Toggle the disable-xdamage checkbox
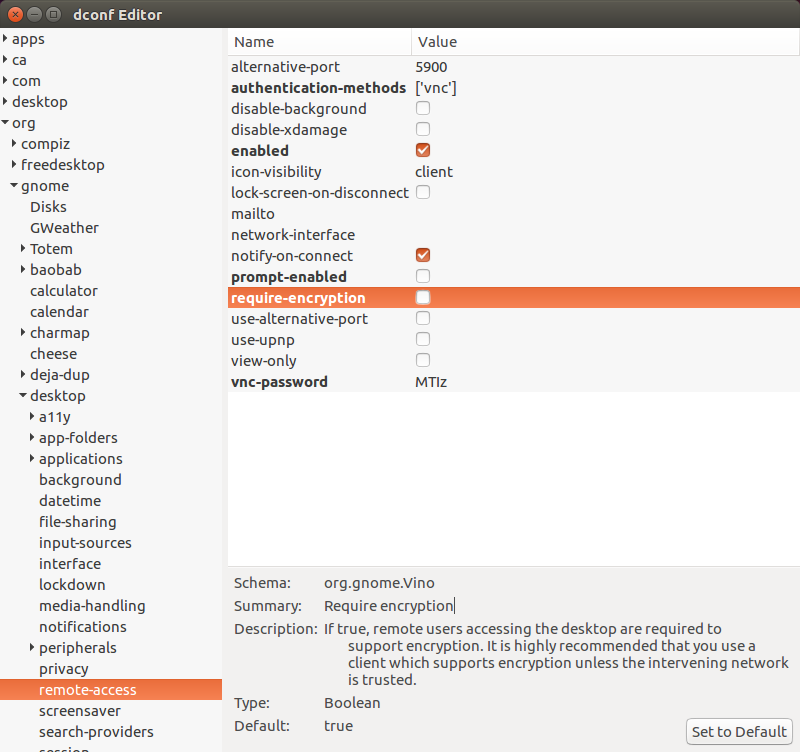 pyautogui.click(x=422, y=129)
